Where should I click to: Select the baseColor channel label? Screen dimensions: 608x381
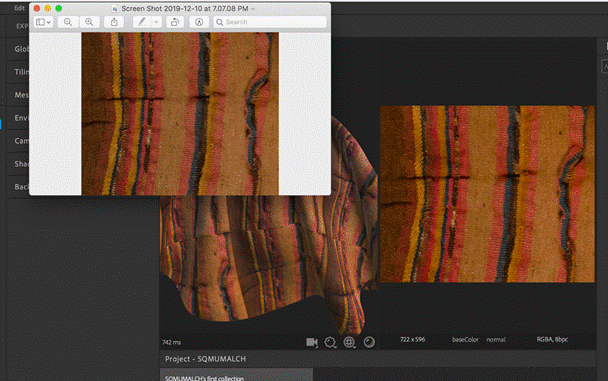pos(465,340)
